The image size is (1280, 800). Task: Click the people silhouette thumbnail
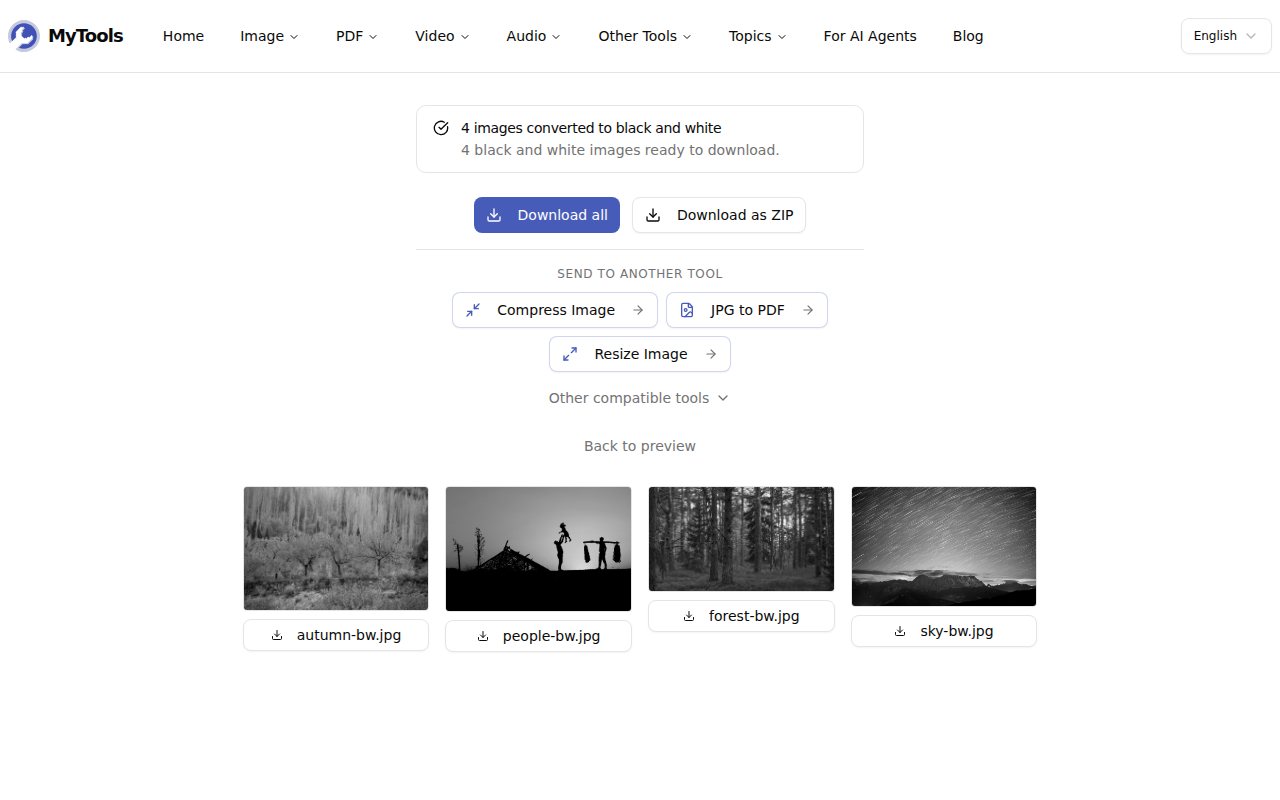click(x=538, y=549)
